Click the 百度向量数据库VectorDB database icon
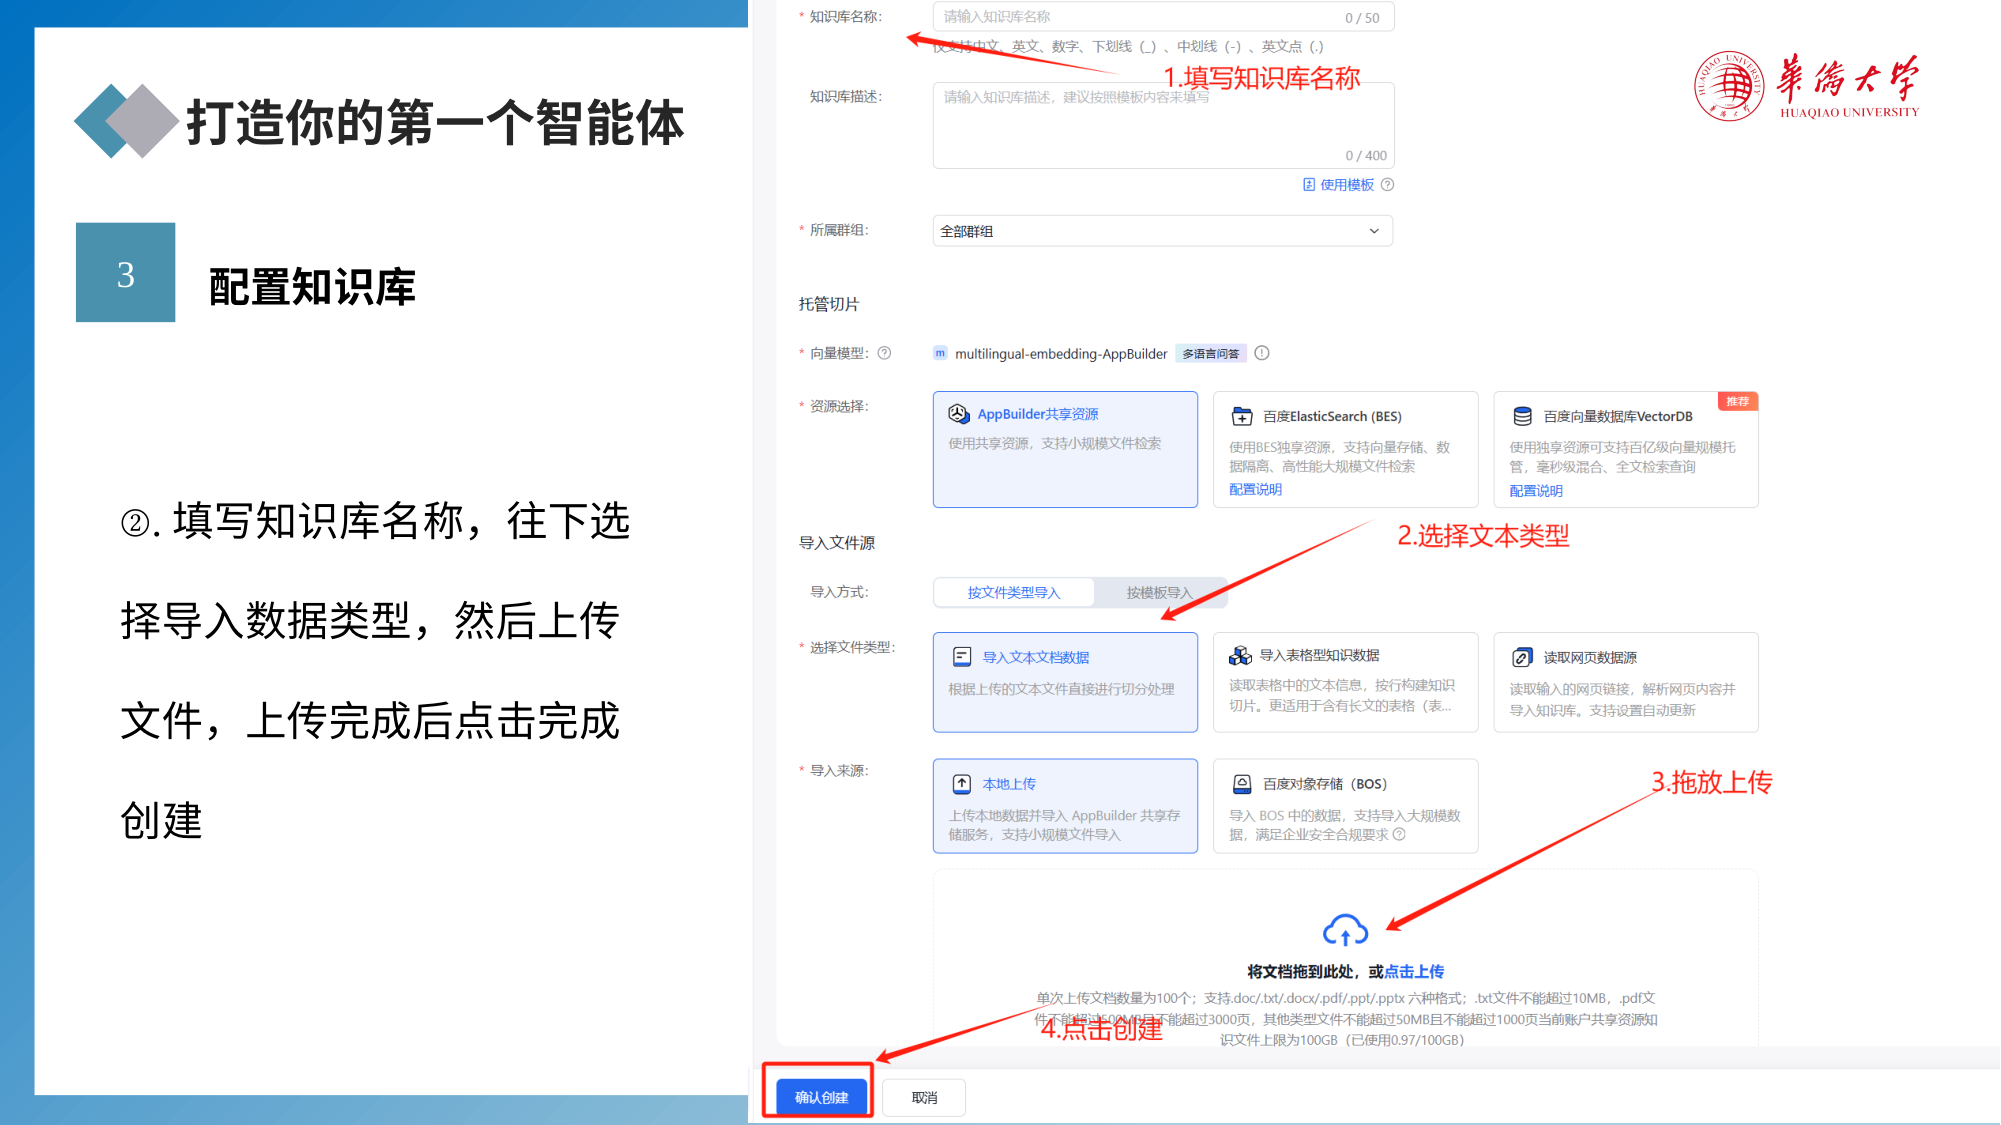The height and width of the screenshot is (1125, 2001). (x=1522, y=416)
